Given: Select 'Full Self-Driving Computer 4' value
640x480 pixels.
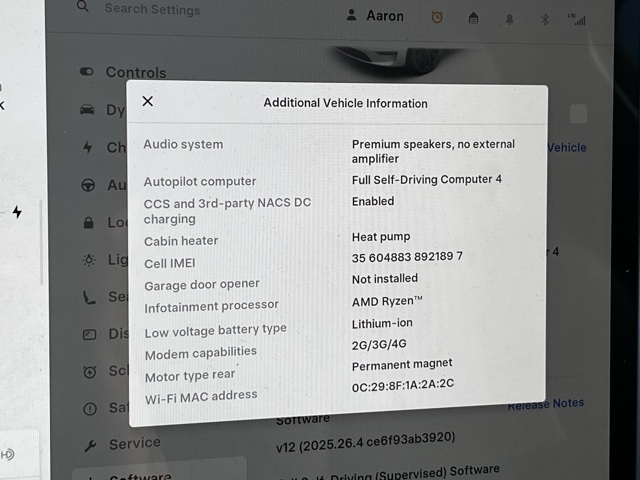Looking at the screenshot, I should (427, 180).
